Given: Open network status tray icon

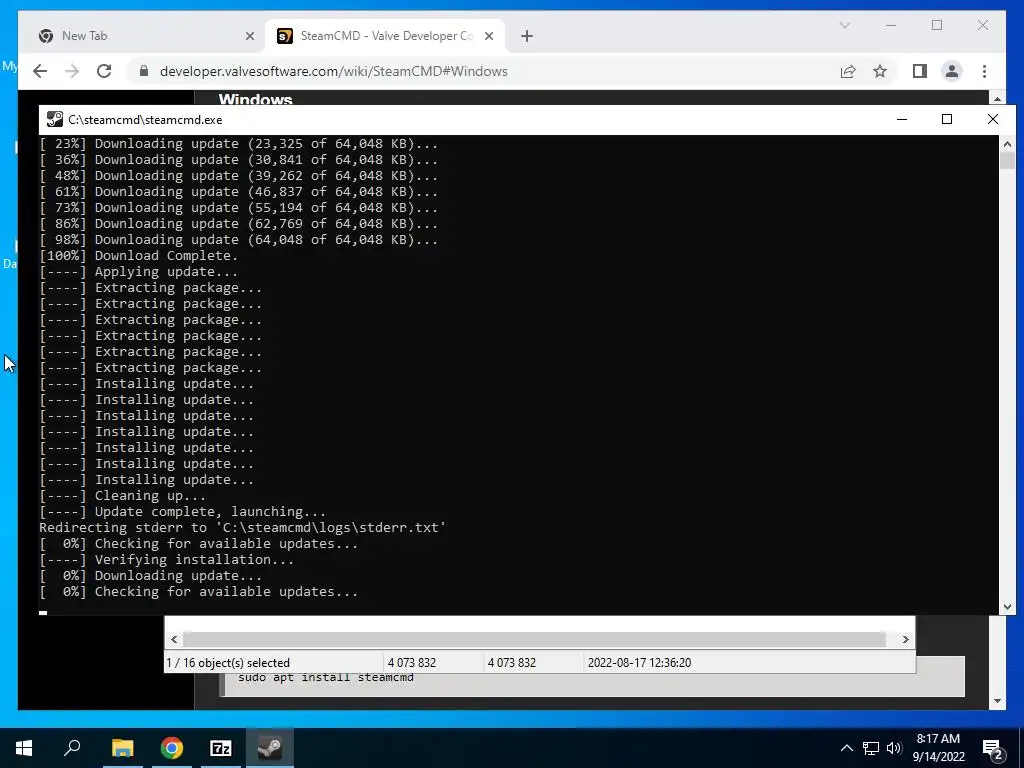Looking at the screenshot, I should [x=871, y=748].
